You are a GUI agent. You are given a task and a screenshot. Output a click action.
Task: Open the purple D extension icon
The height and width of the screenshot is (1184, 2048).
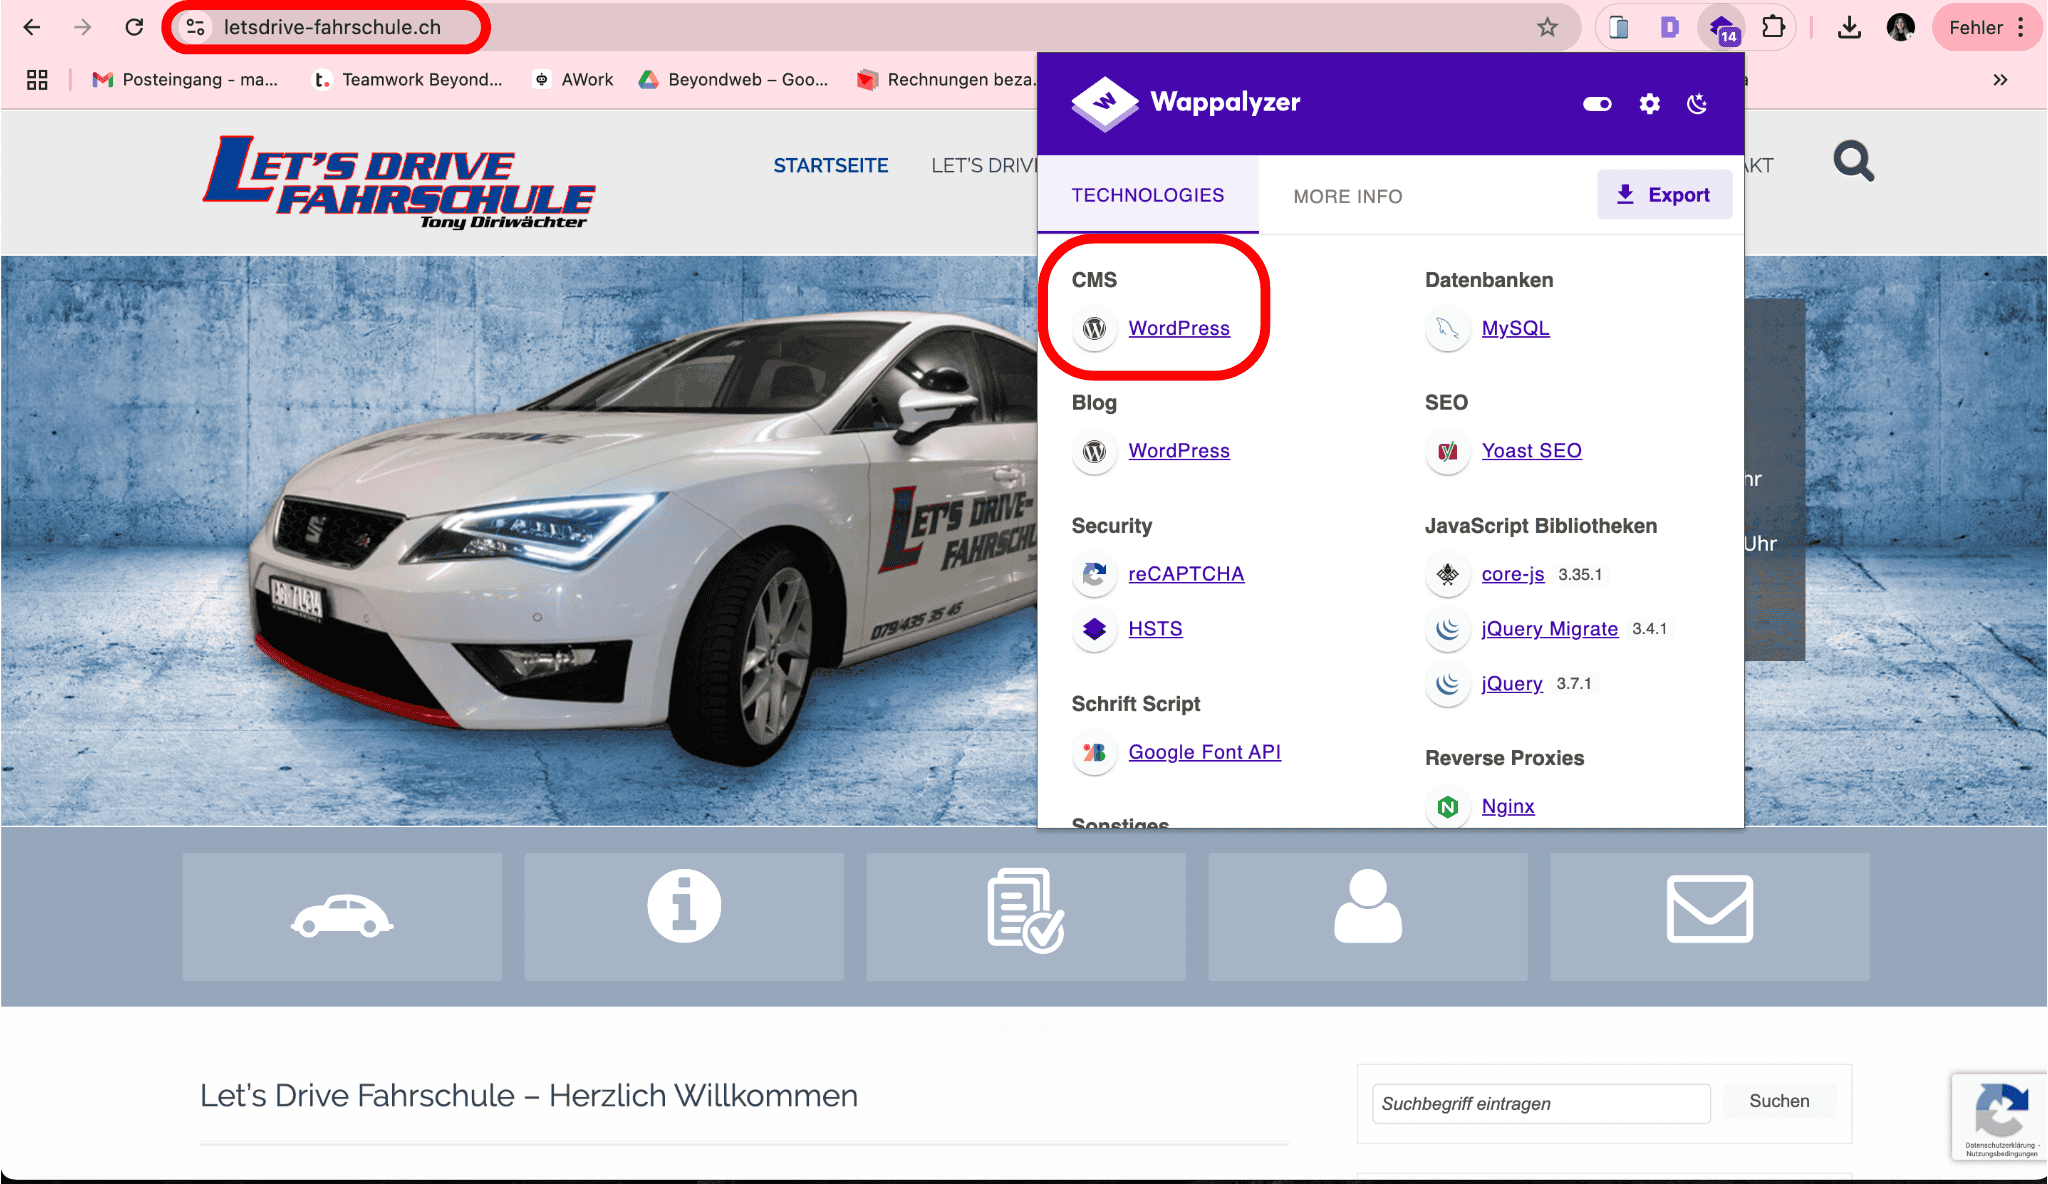tap(1669, 27)
